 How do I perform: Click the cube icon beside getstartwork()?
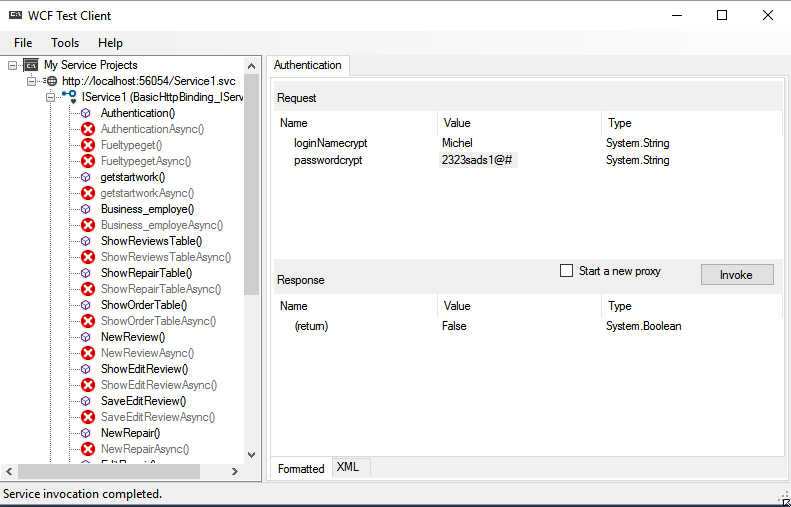86,177
